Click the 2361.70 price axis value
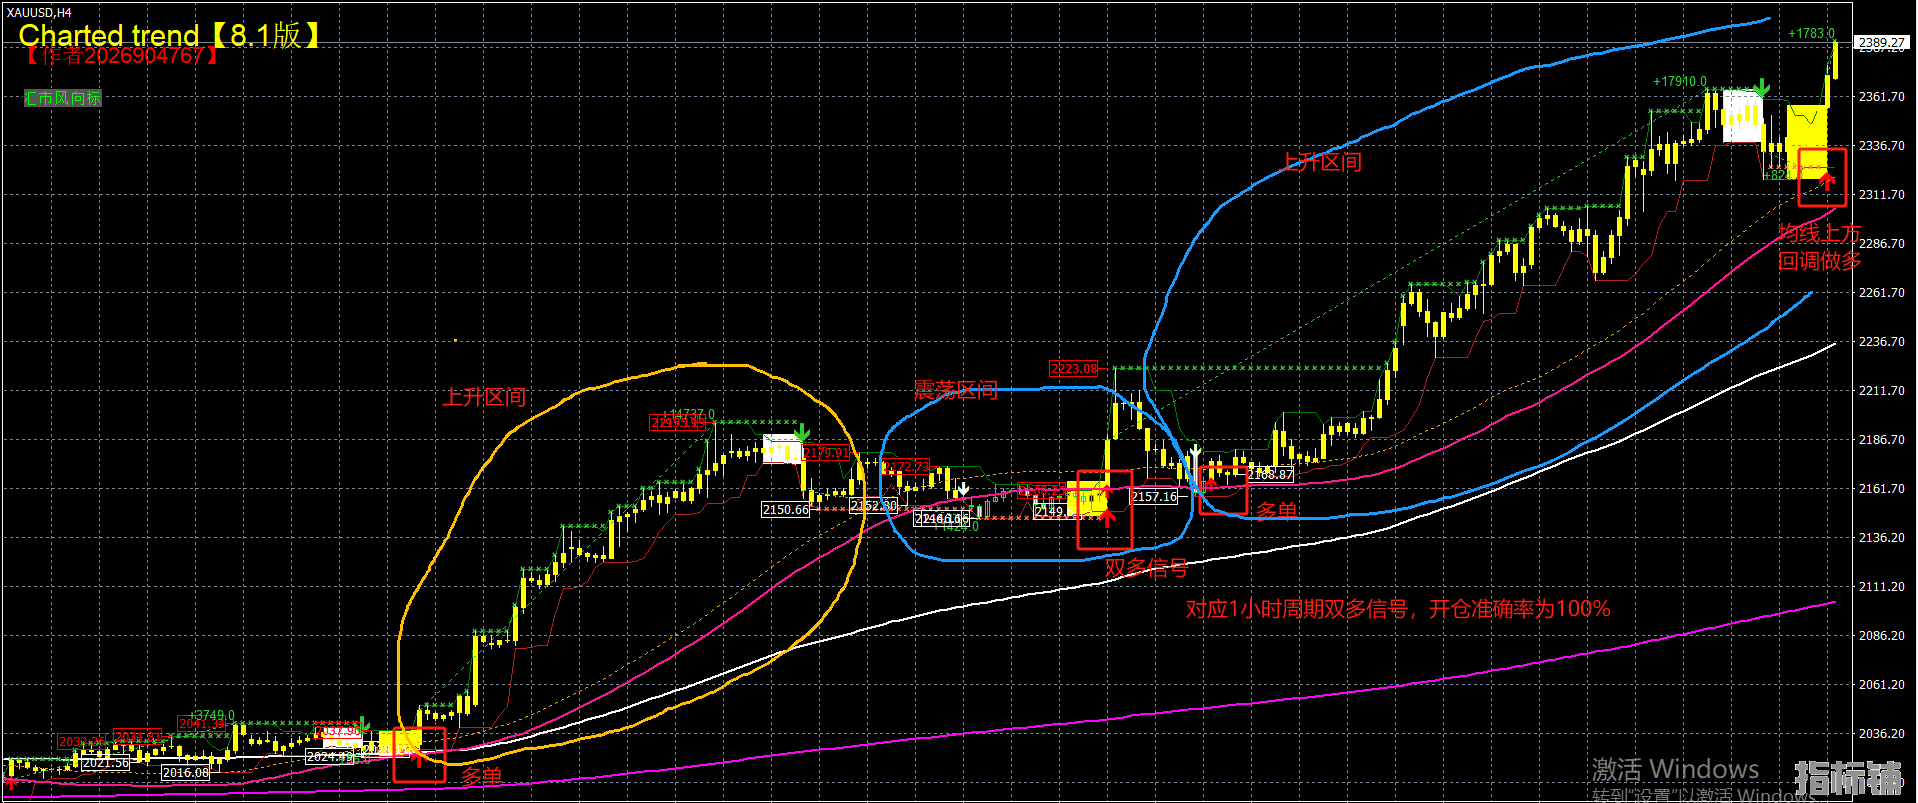1918x803 pixels. pyautogui.click(x=1881, y=97)
